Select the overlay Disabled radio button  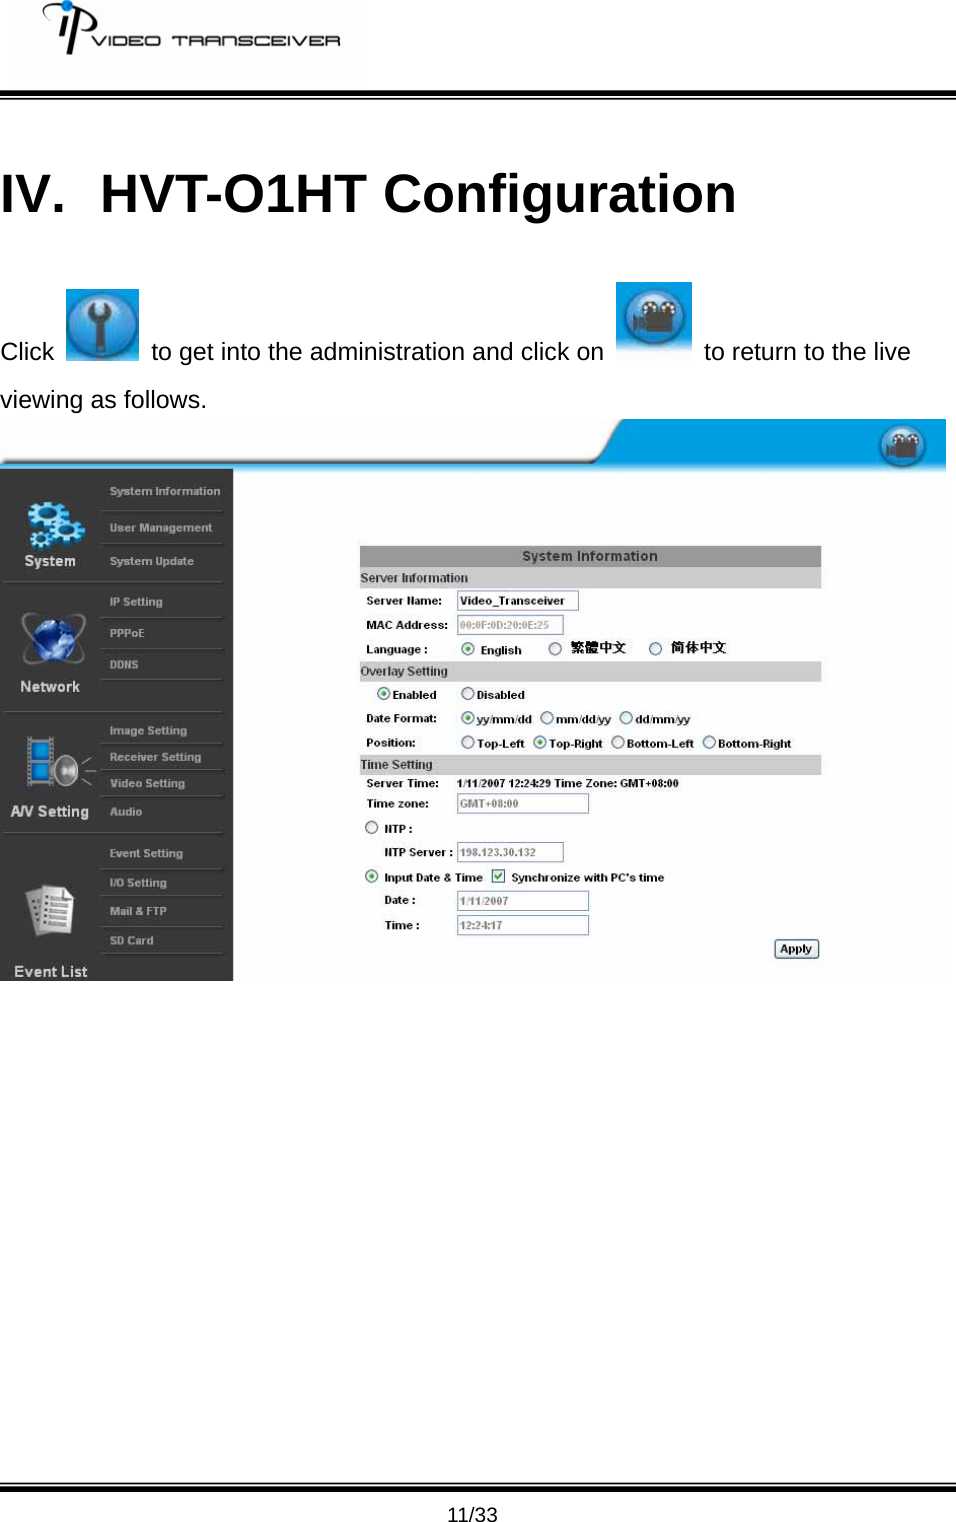[x=467, y=694]
